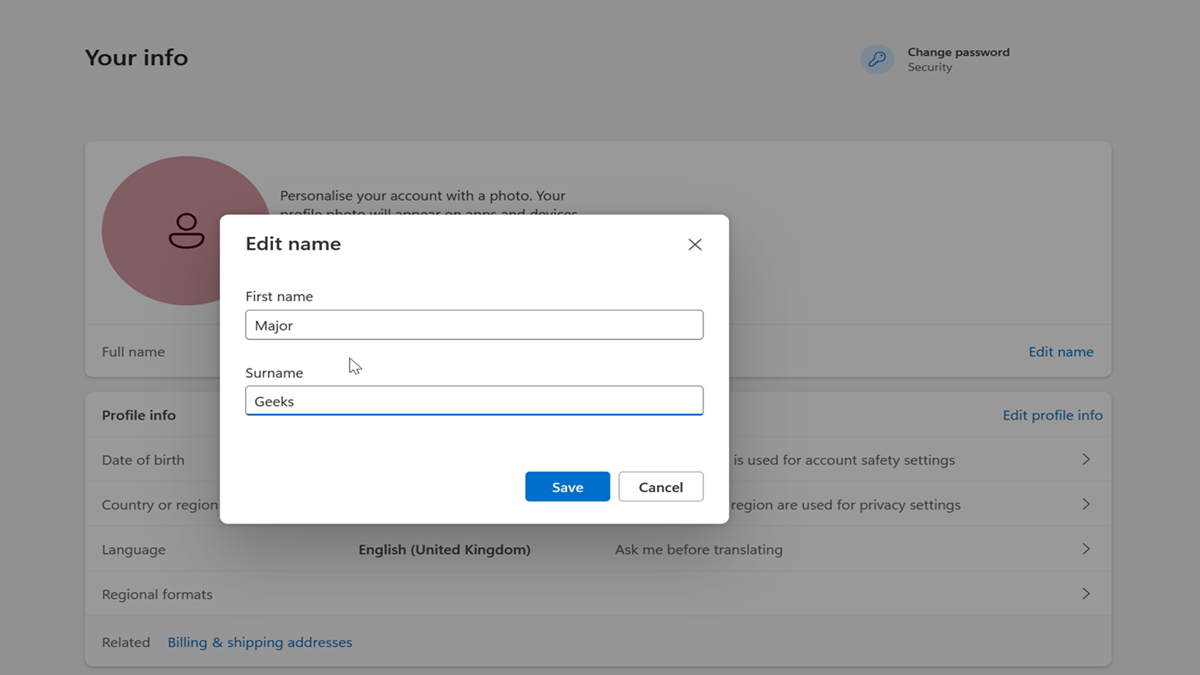Expand the Language row chevron
The image size is (1200, 675).
tap(1086, 549)
